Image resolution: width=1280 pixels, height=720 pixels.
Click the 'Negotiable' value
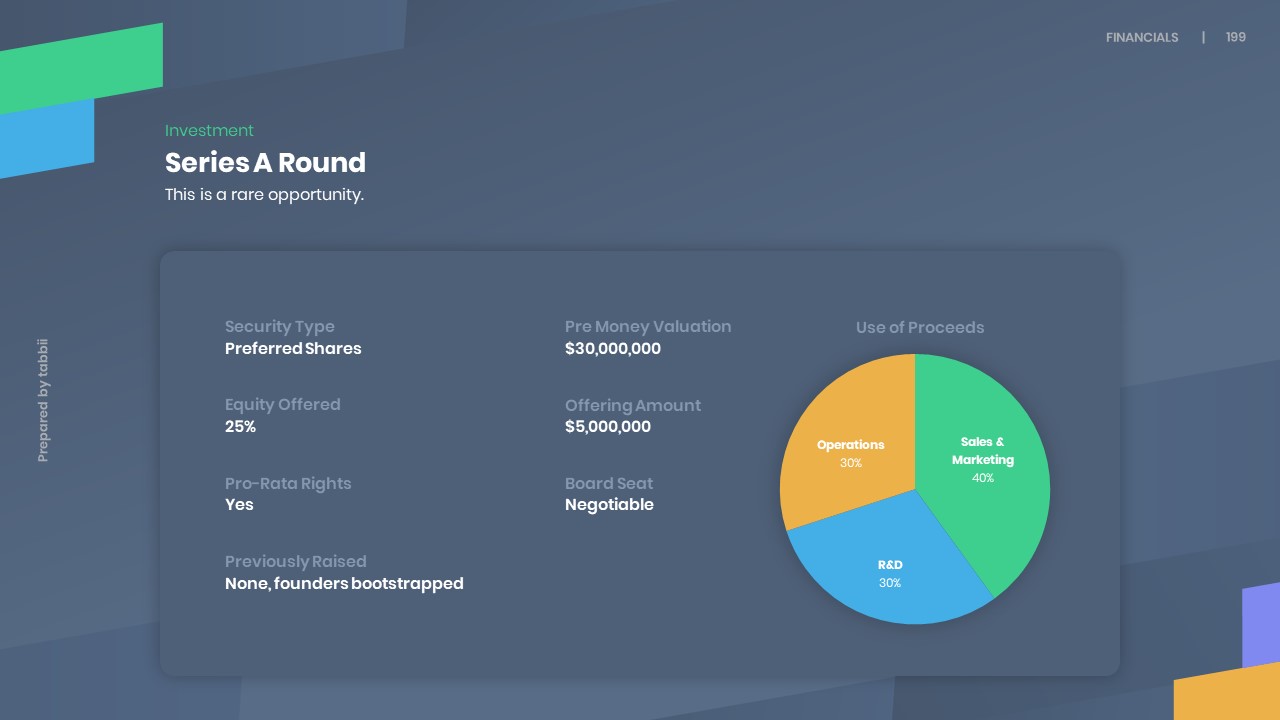(x=609, y=504)
